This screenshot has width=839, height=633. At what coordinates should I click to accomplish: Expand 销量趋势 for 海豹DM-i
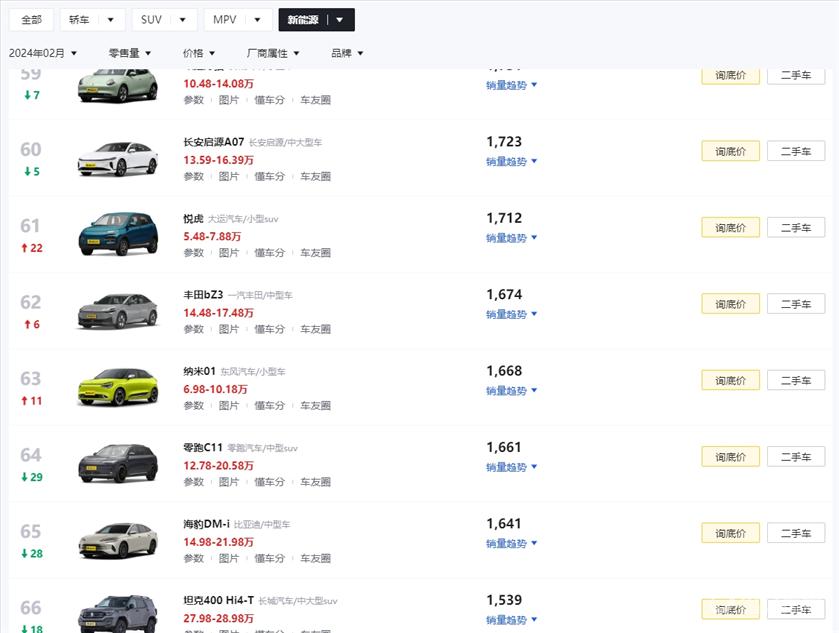[511, 544]
